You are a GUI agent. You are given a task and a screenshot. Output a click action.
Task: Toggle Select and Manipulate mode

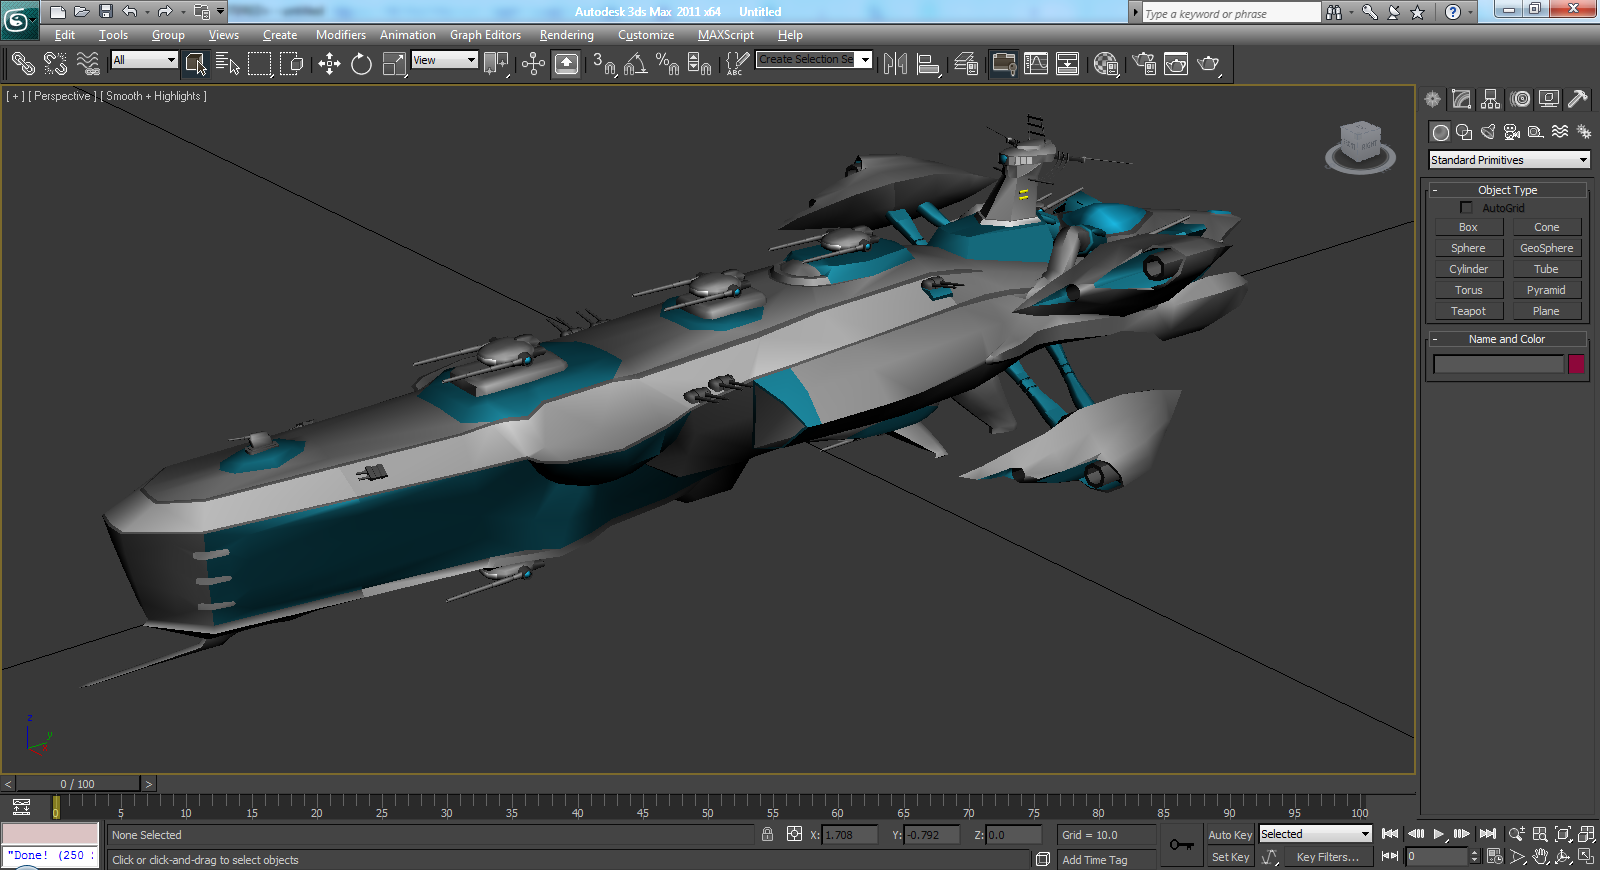click(533, 64)
